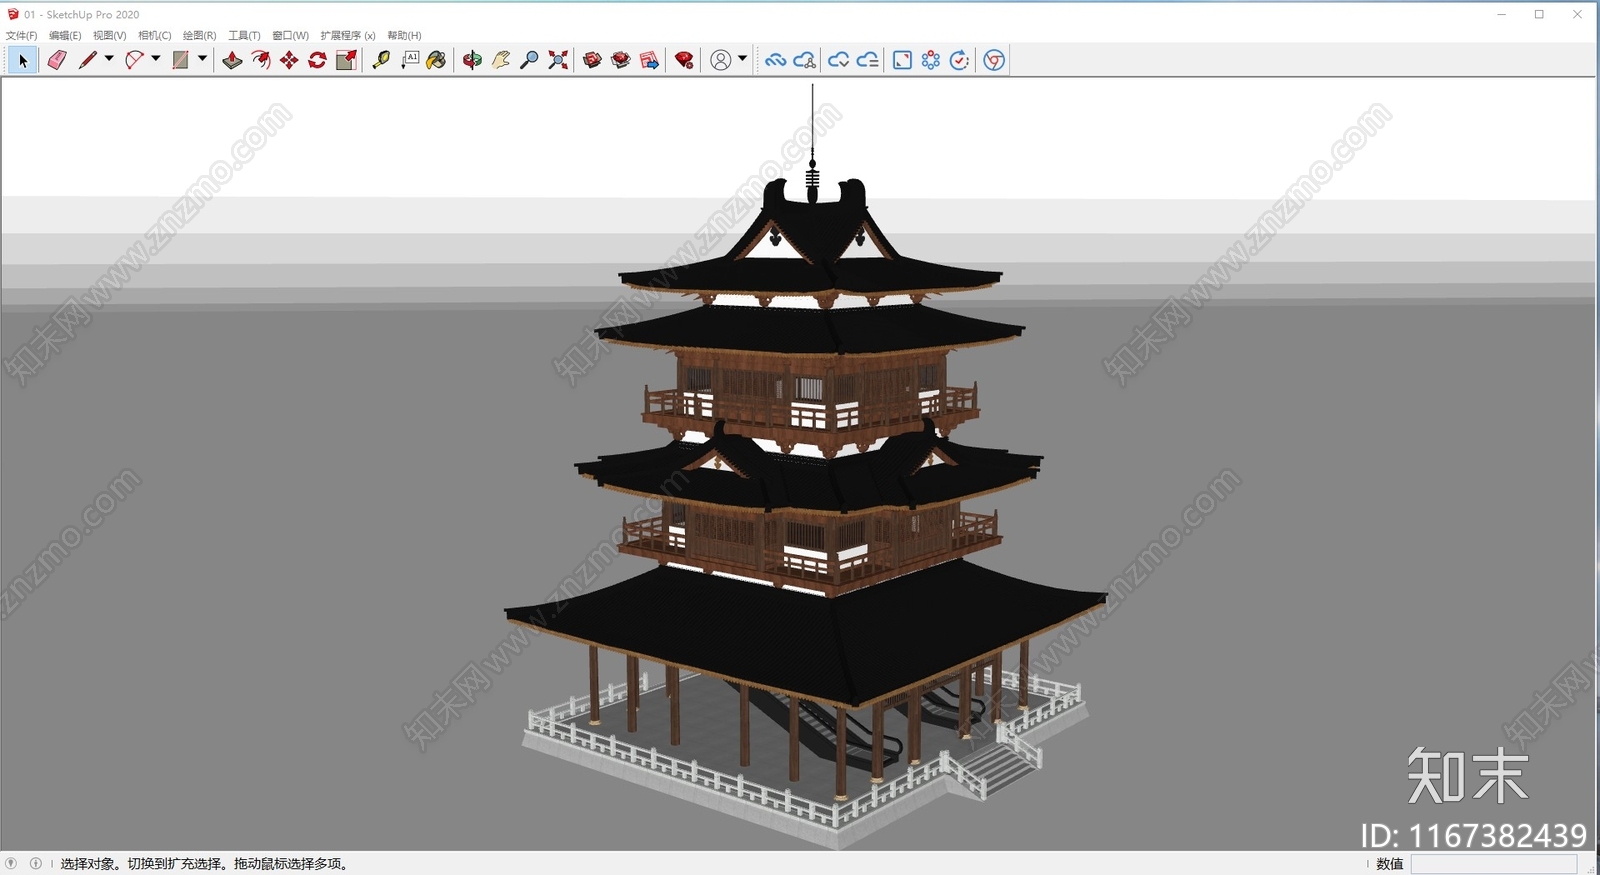Open the 窗口(W) menu
Viewport: 1600px width, 875px height.
290,35
